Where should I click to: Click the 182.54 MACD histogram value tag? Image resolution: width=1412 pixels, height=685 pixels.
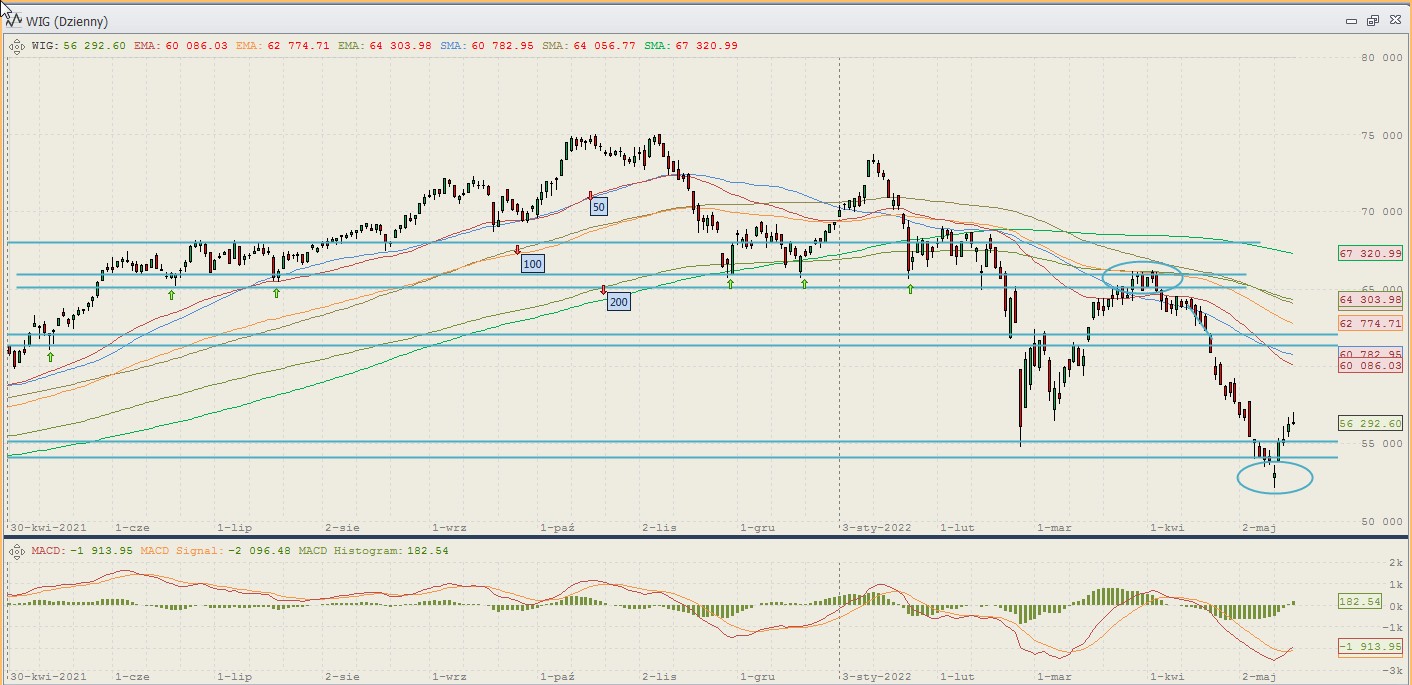tap(1360, 602)
